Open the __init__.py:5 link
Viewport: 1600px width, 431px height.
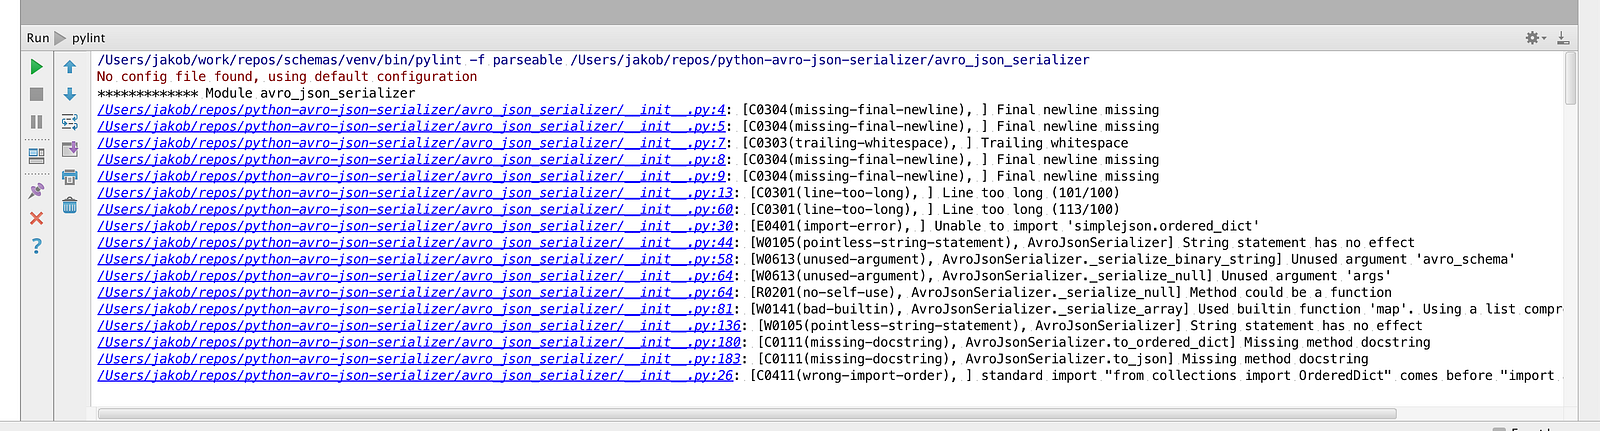pyautogui.click(x=412, y=126)
